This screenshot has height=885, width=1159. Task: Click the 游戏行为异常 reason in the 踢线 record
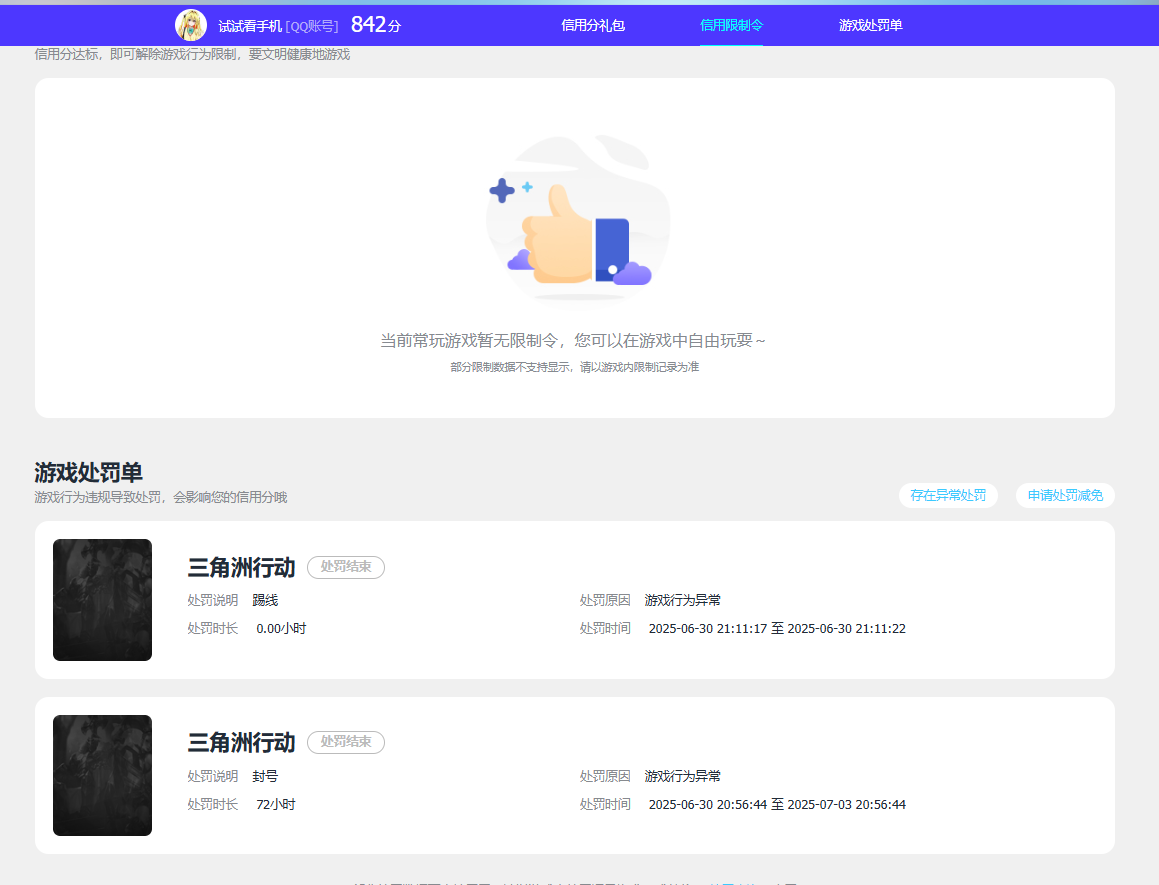pyautogui.click(x=682, y=600)
